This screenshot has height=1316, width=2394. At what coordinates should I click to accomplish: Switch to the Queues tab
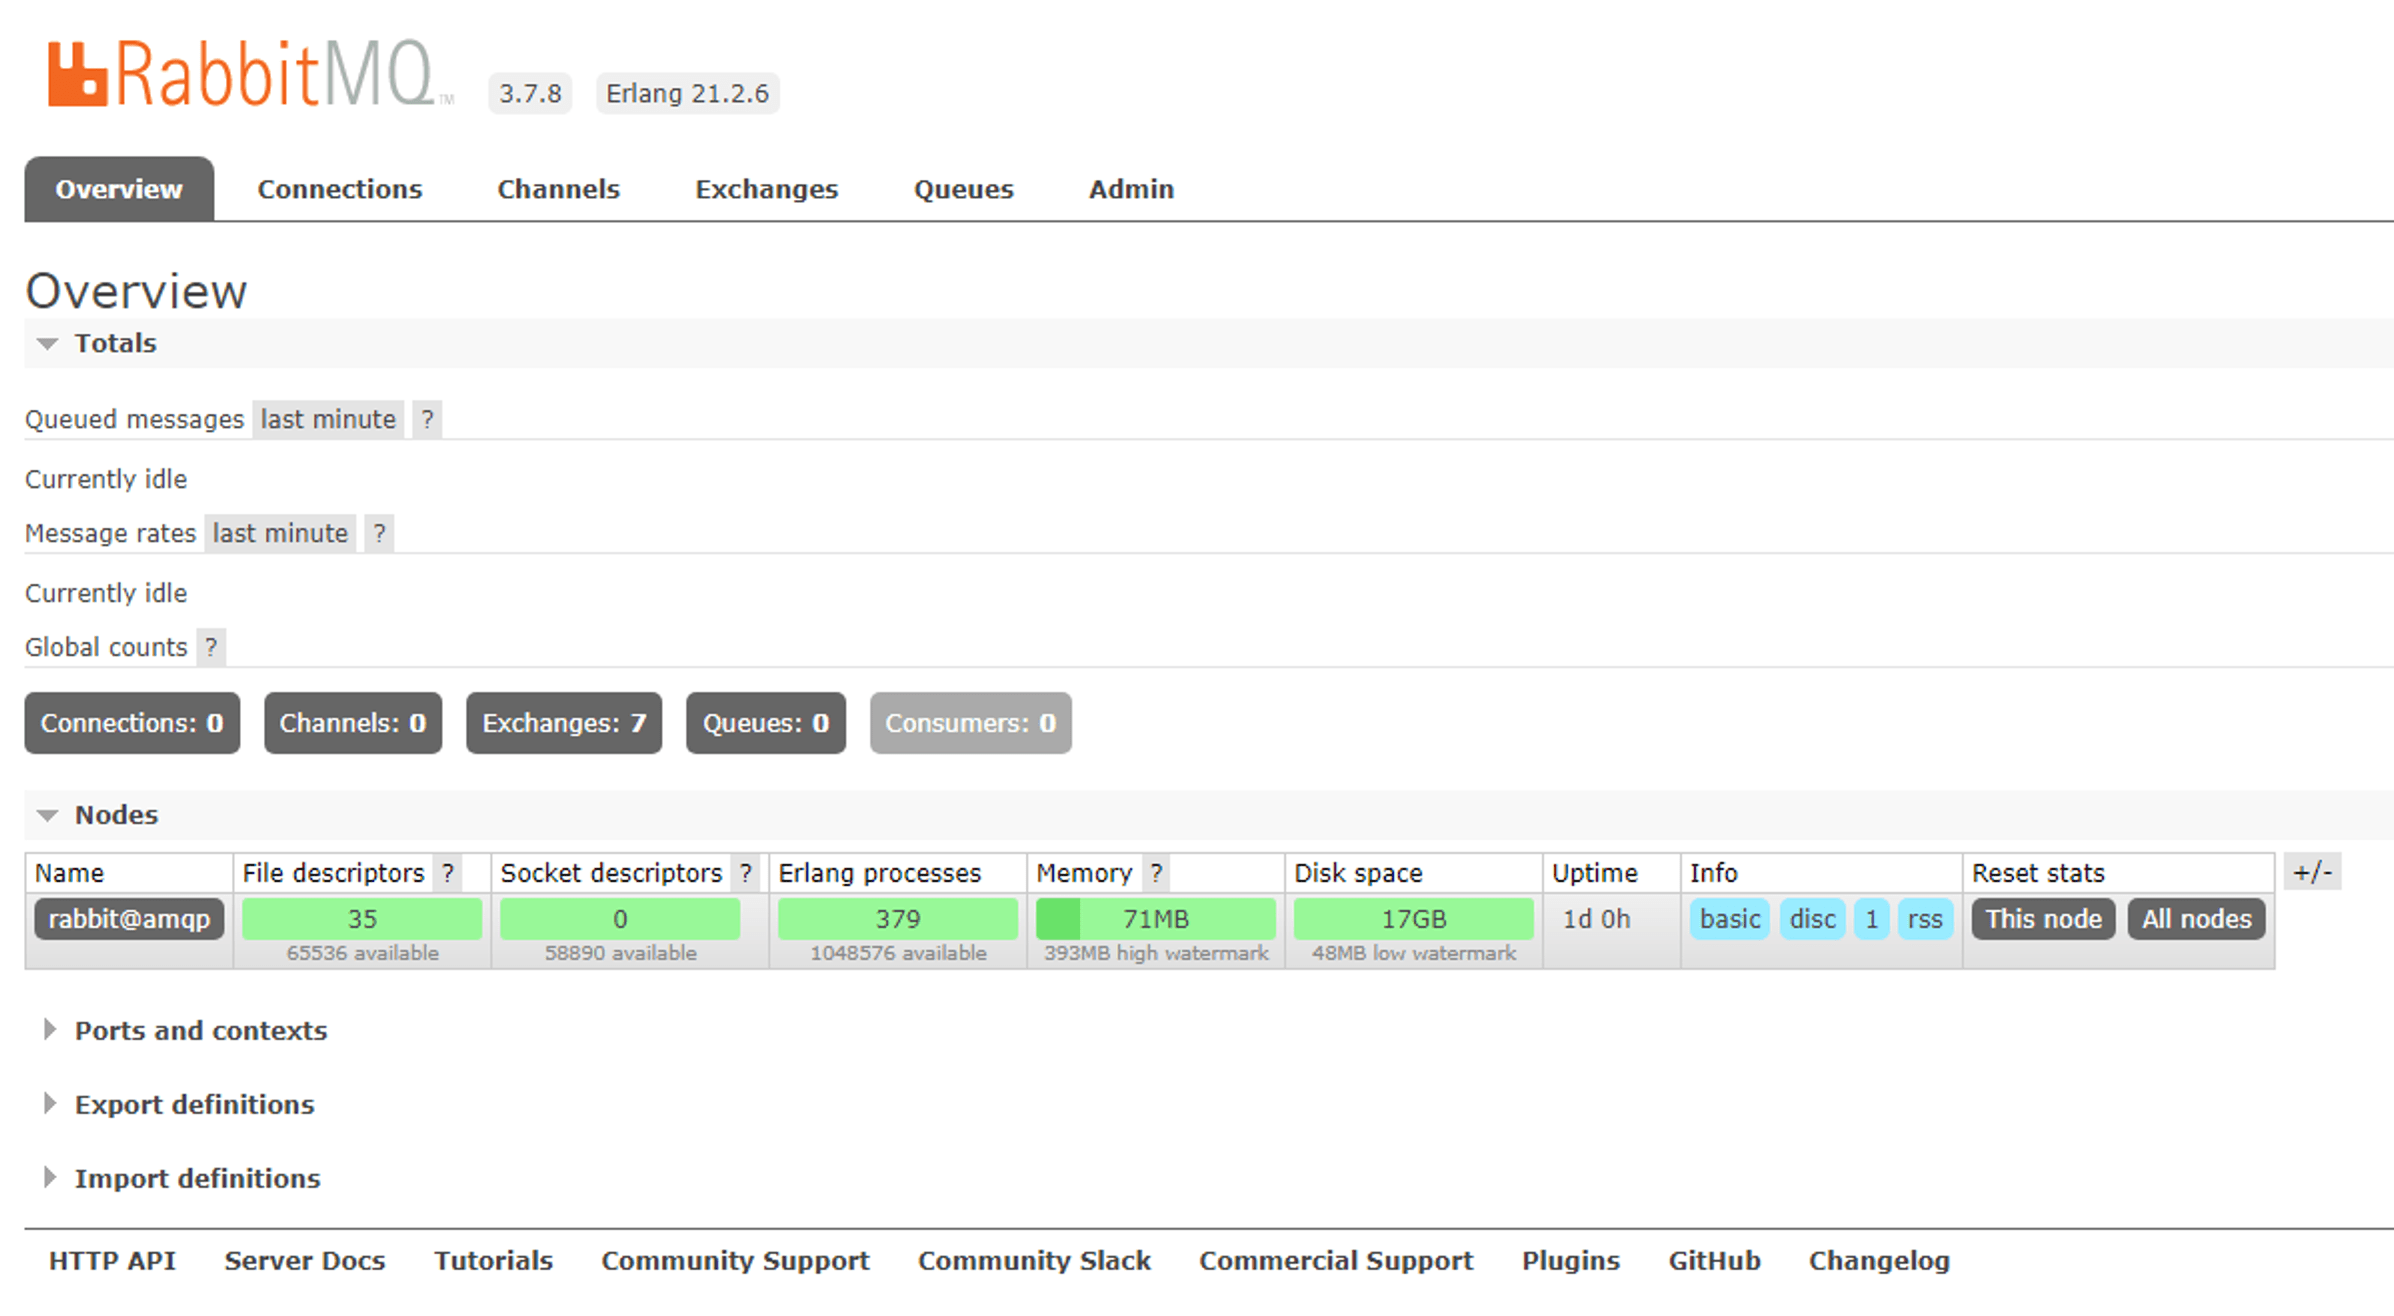click(963, 189)
